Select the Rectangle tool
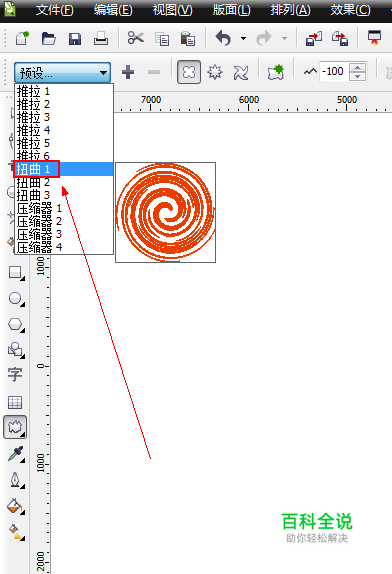 [16, 273]
